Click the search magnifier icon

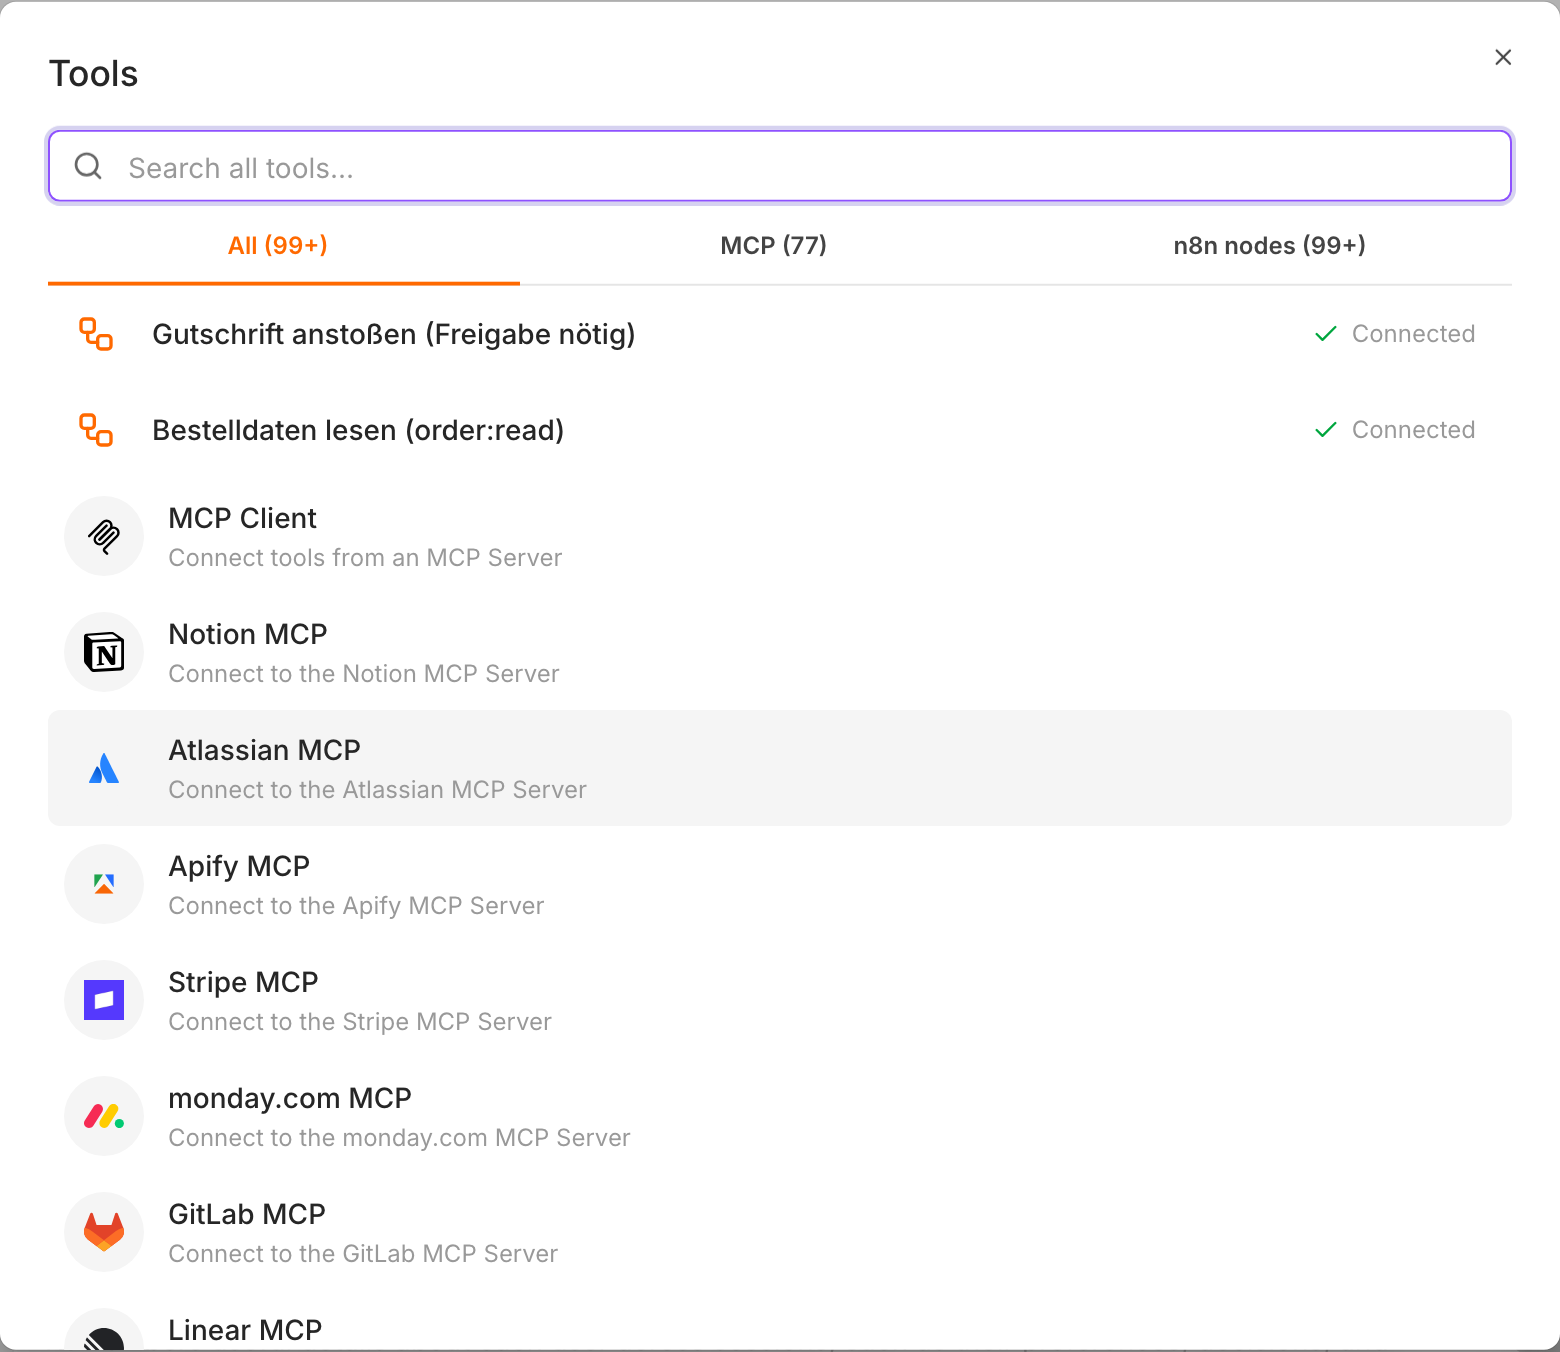click(89, 166)
